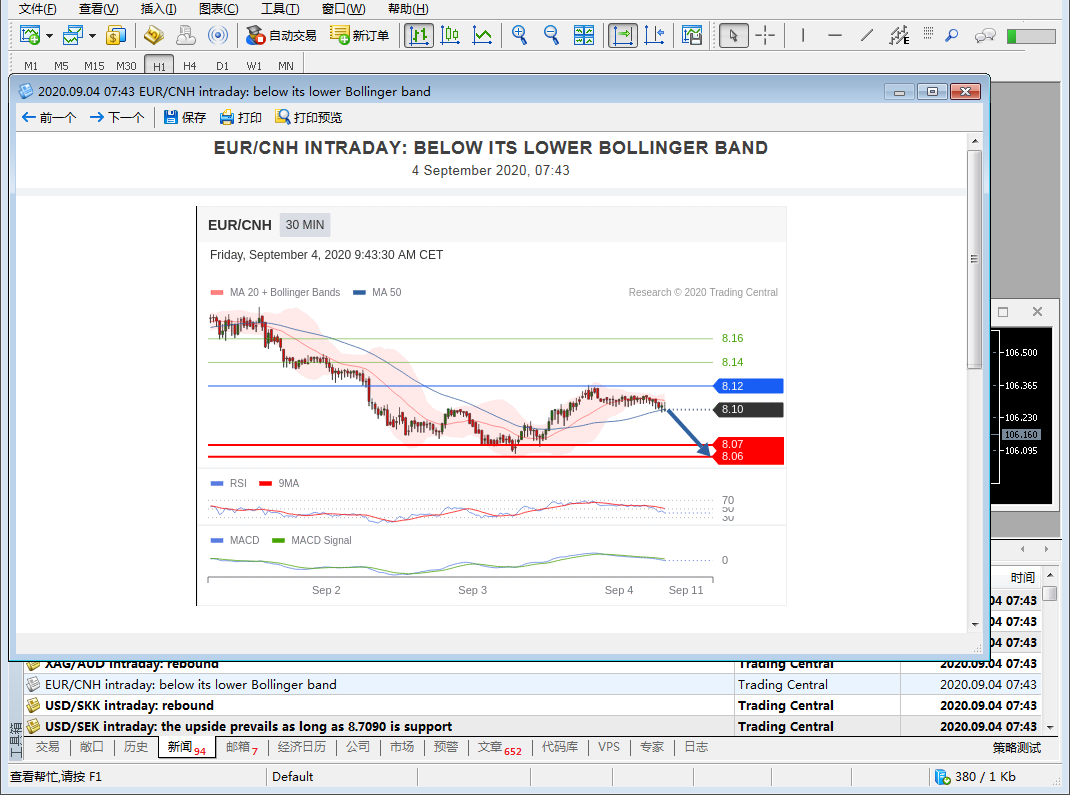The height and width of the screenshot is (795, 1070).
Task: Switch to 日志 terminal tab
Action: 696,747
